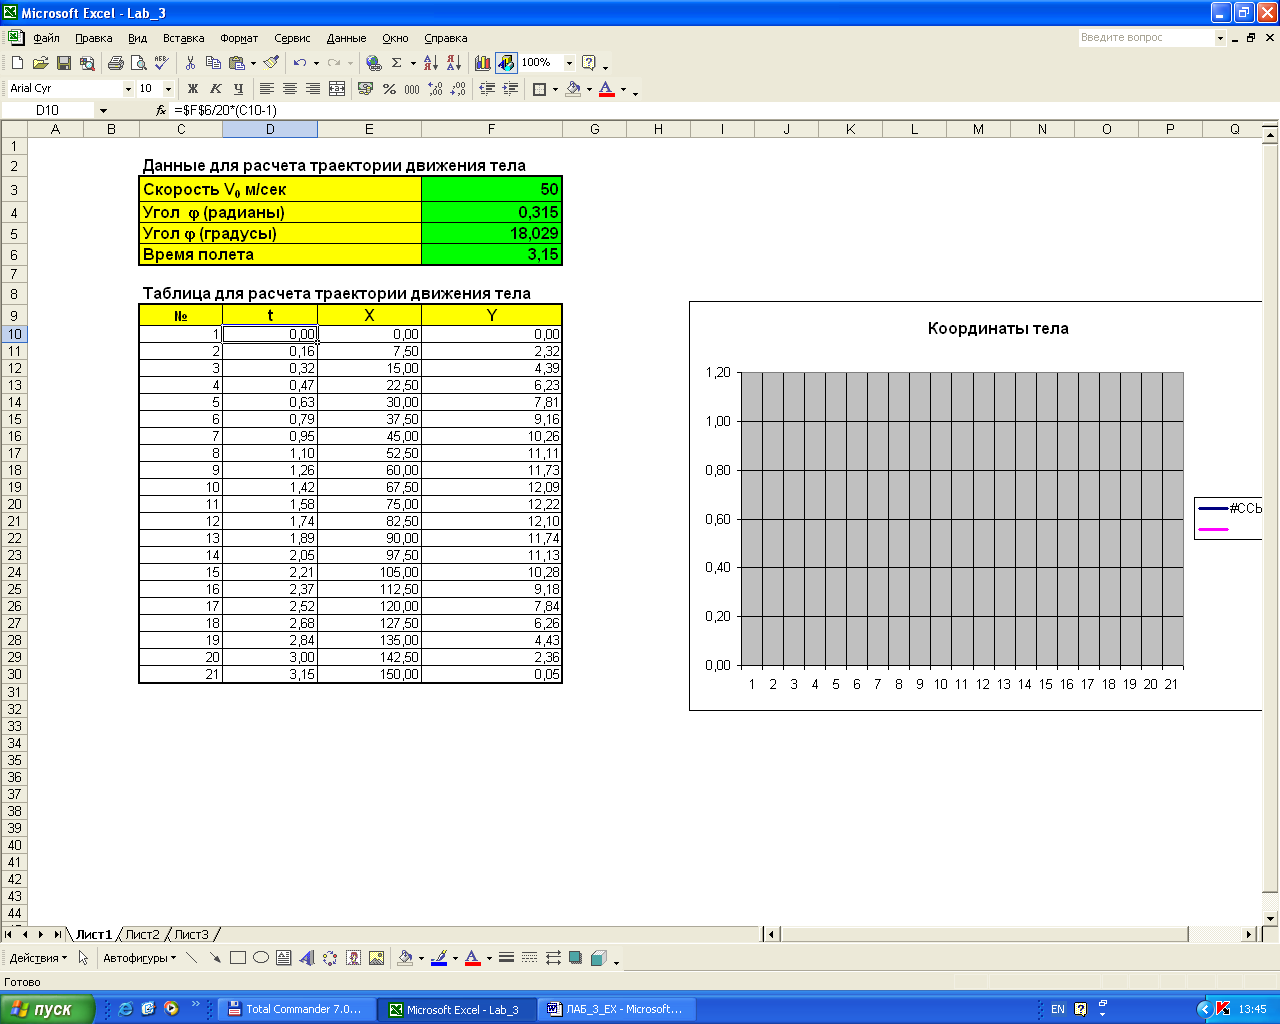Expand the fill color dropdown in the formatting toolbar
This screenshot has width=1280, height=1024.
pos(589,89)
